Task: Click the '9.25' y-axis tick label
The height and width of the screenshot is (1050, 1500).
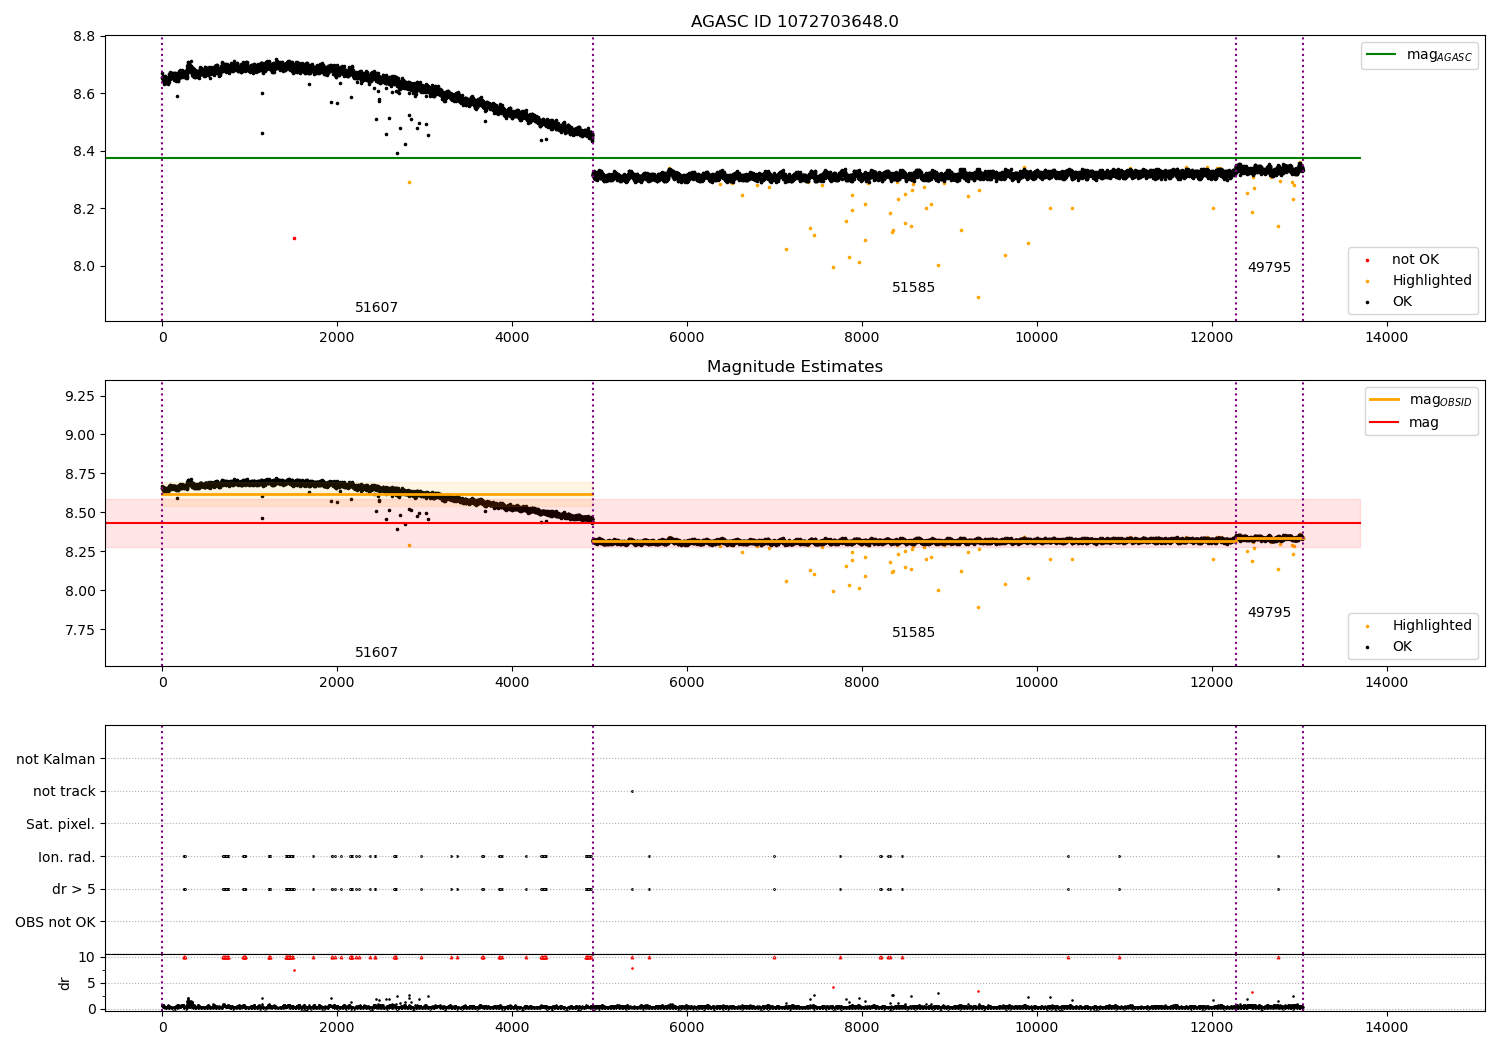Action: pos(80,396)
